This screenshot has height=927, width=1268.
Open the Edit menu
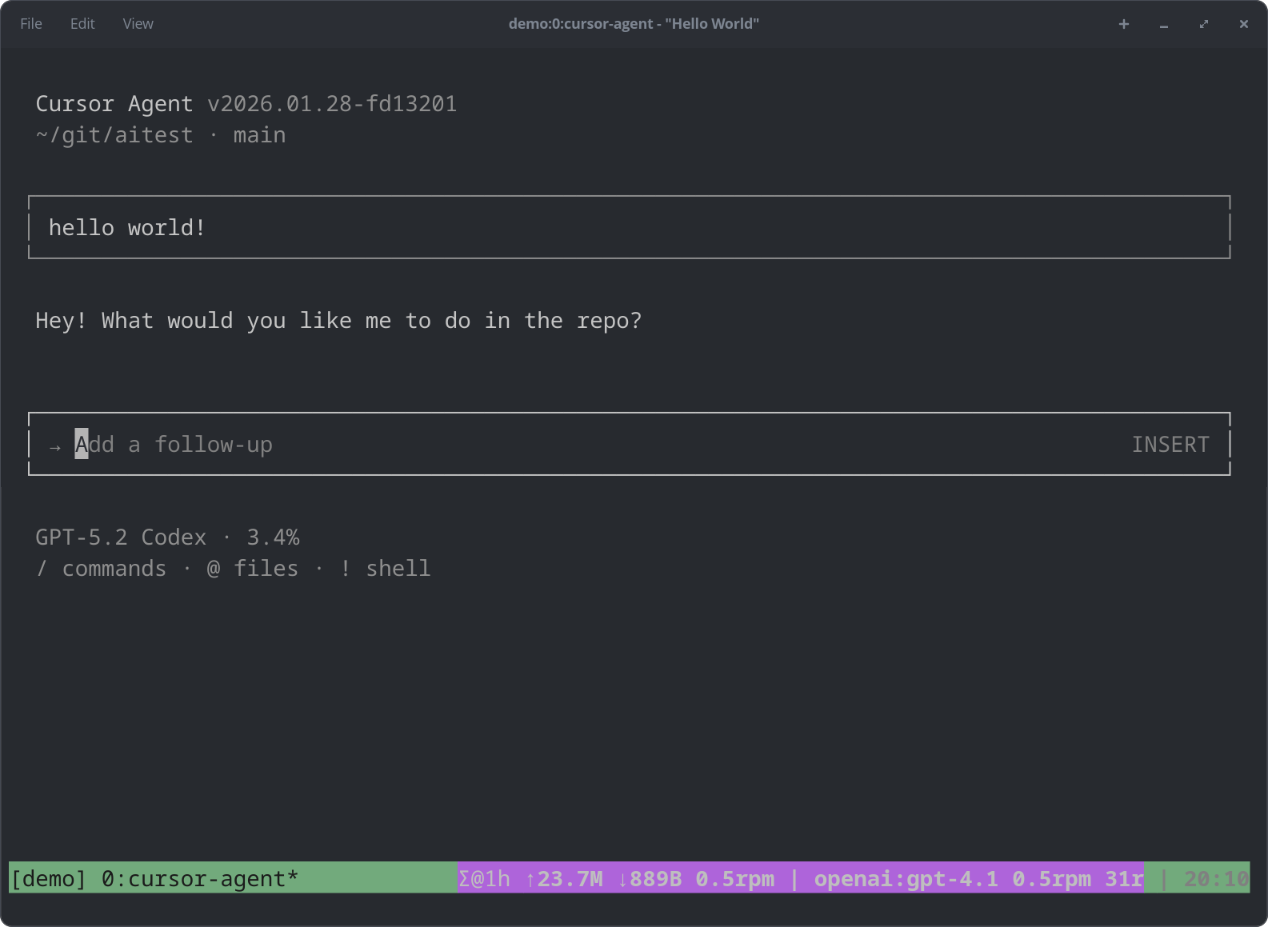click(x=82, y=24)
